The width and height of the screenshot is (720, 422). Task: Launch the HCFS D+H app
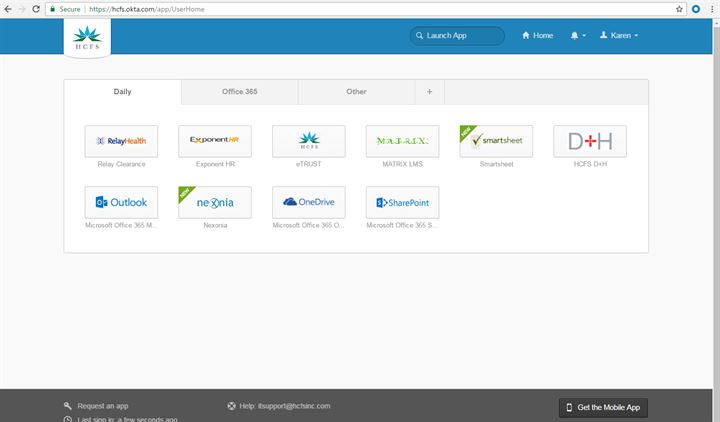click(x=589, y=141)
